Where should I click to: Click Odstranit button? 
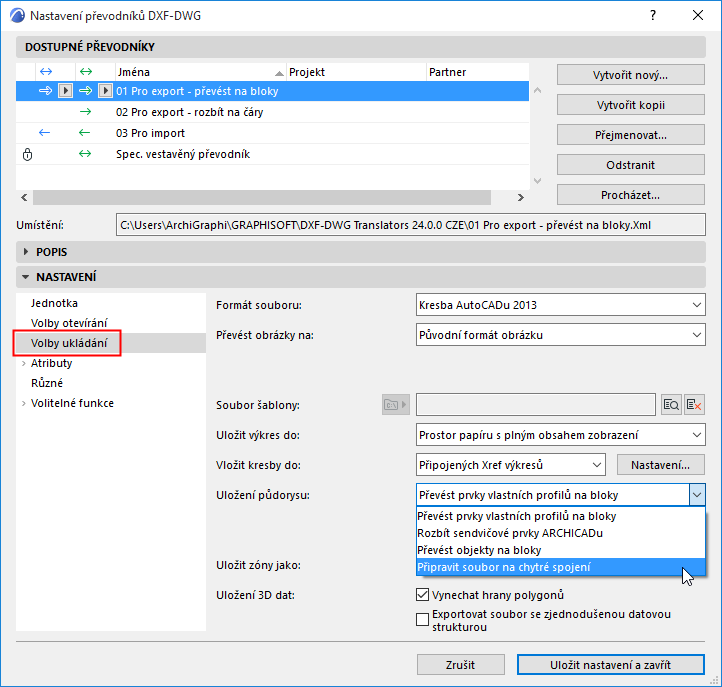pyautogui.click(x=630, y=165)
